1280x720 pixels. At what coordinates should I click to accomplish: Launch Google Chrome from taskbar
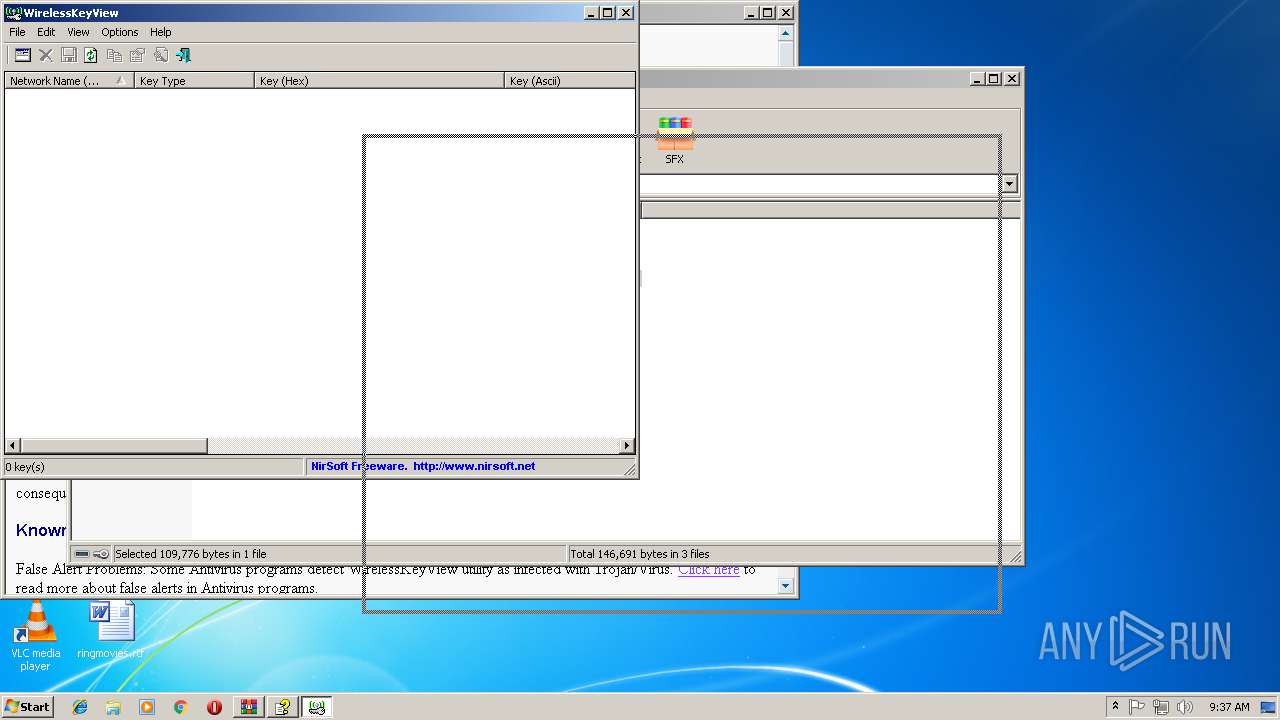point(180,707)
